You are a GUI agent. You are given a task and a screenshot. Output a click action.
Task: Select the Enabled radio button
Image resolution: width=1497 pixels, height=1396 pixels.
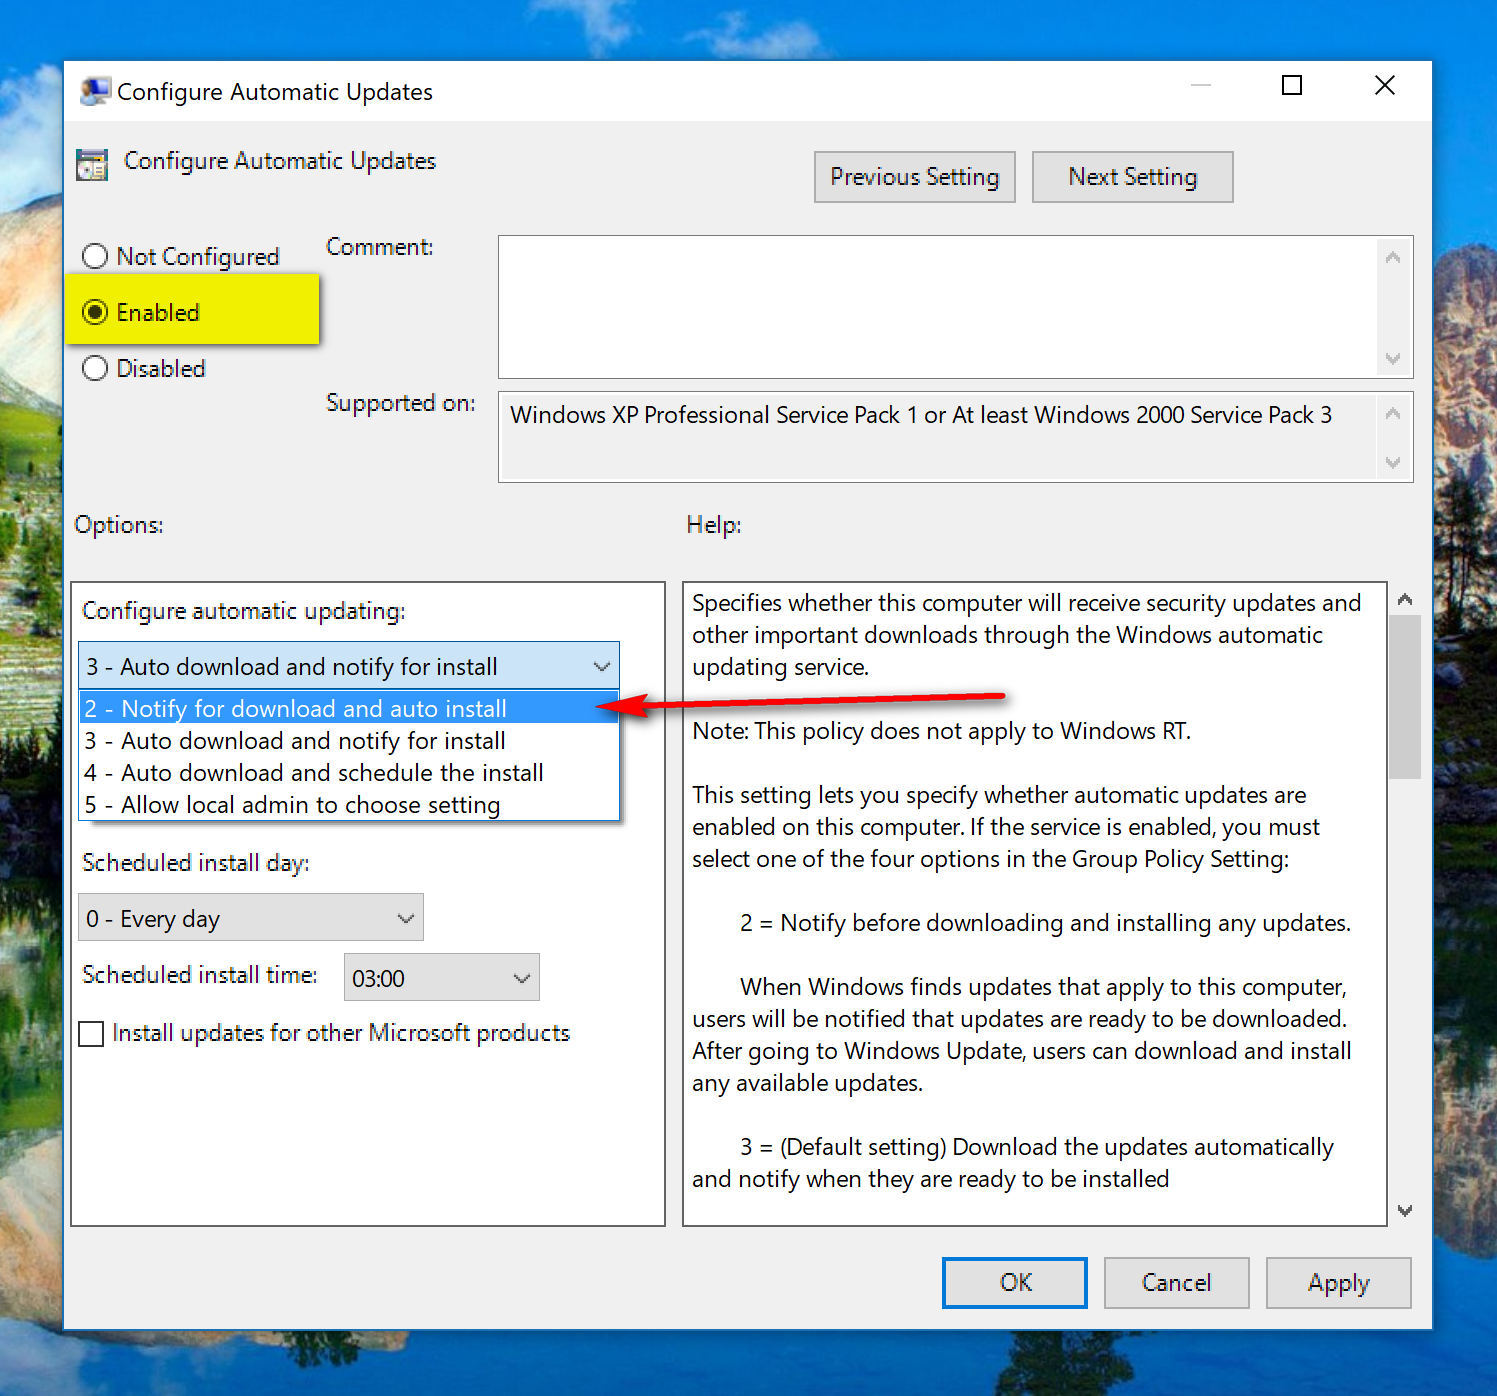click(x=95, y=312)
